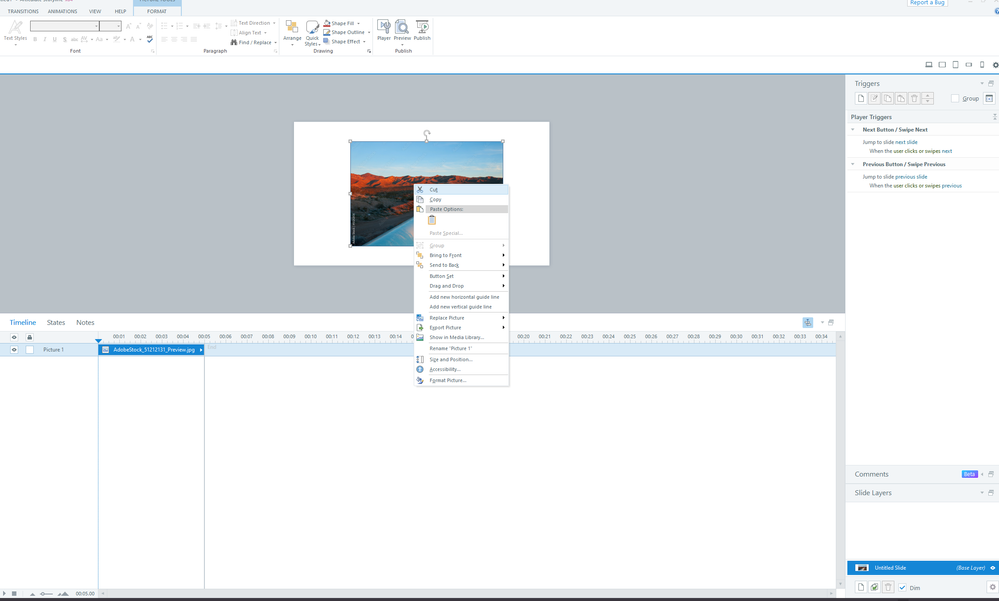Switch to desktop preview device icon
The height and width of the screenshot is (601, 999).
click(x=929, y=65)
